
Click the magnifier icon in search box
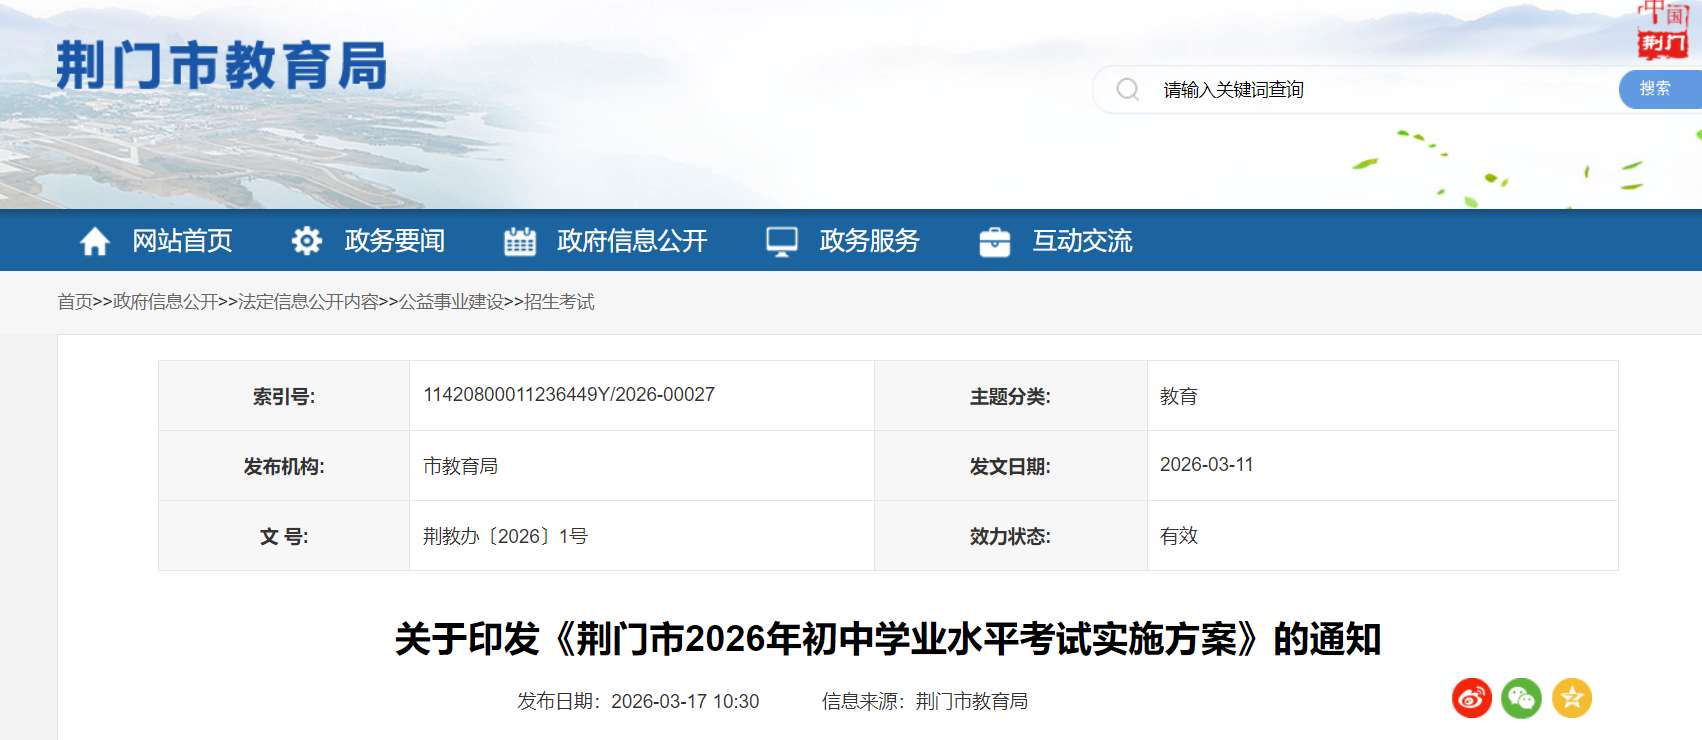click(x=1128, y=90)
